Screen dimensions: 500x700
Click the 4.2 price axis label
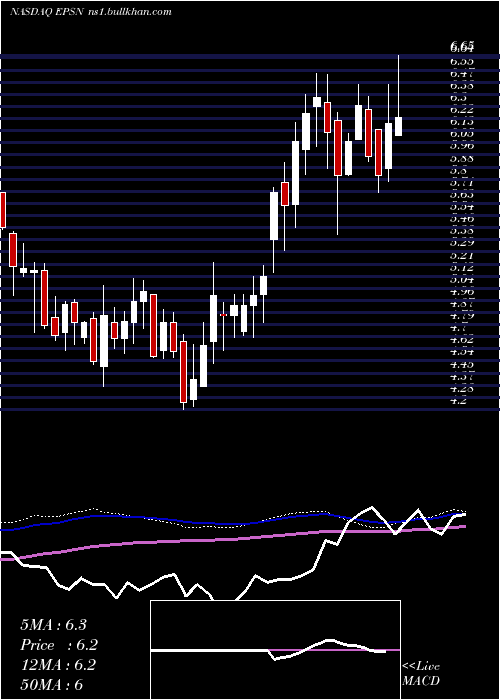click(459, 400)
